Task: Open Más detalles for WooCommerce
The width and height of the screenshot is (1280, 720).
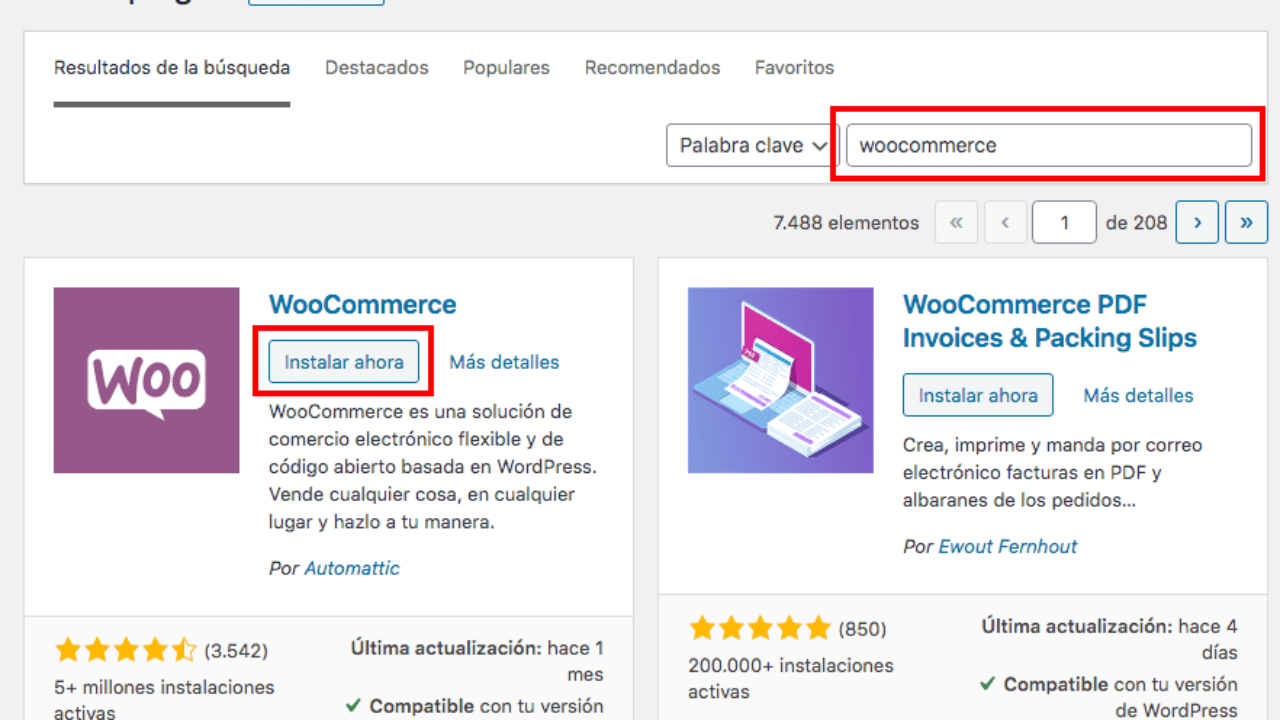Action: (504, 362)
